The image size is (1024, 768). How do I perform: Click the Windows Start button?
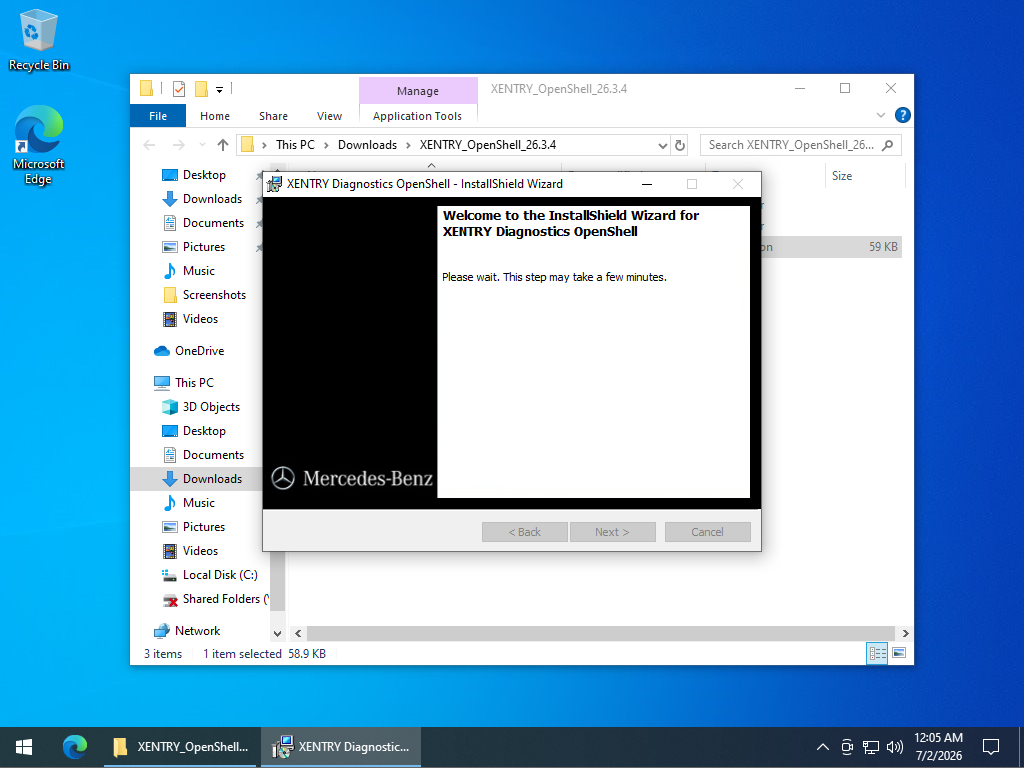pos(24,746)
